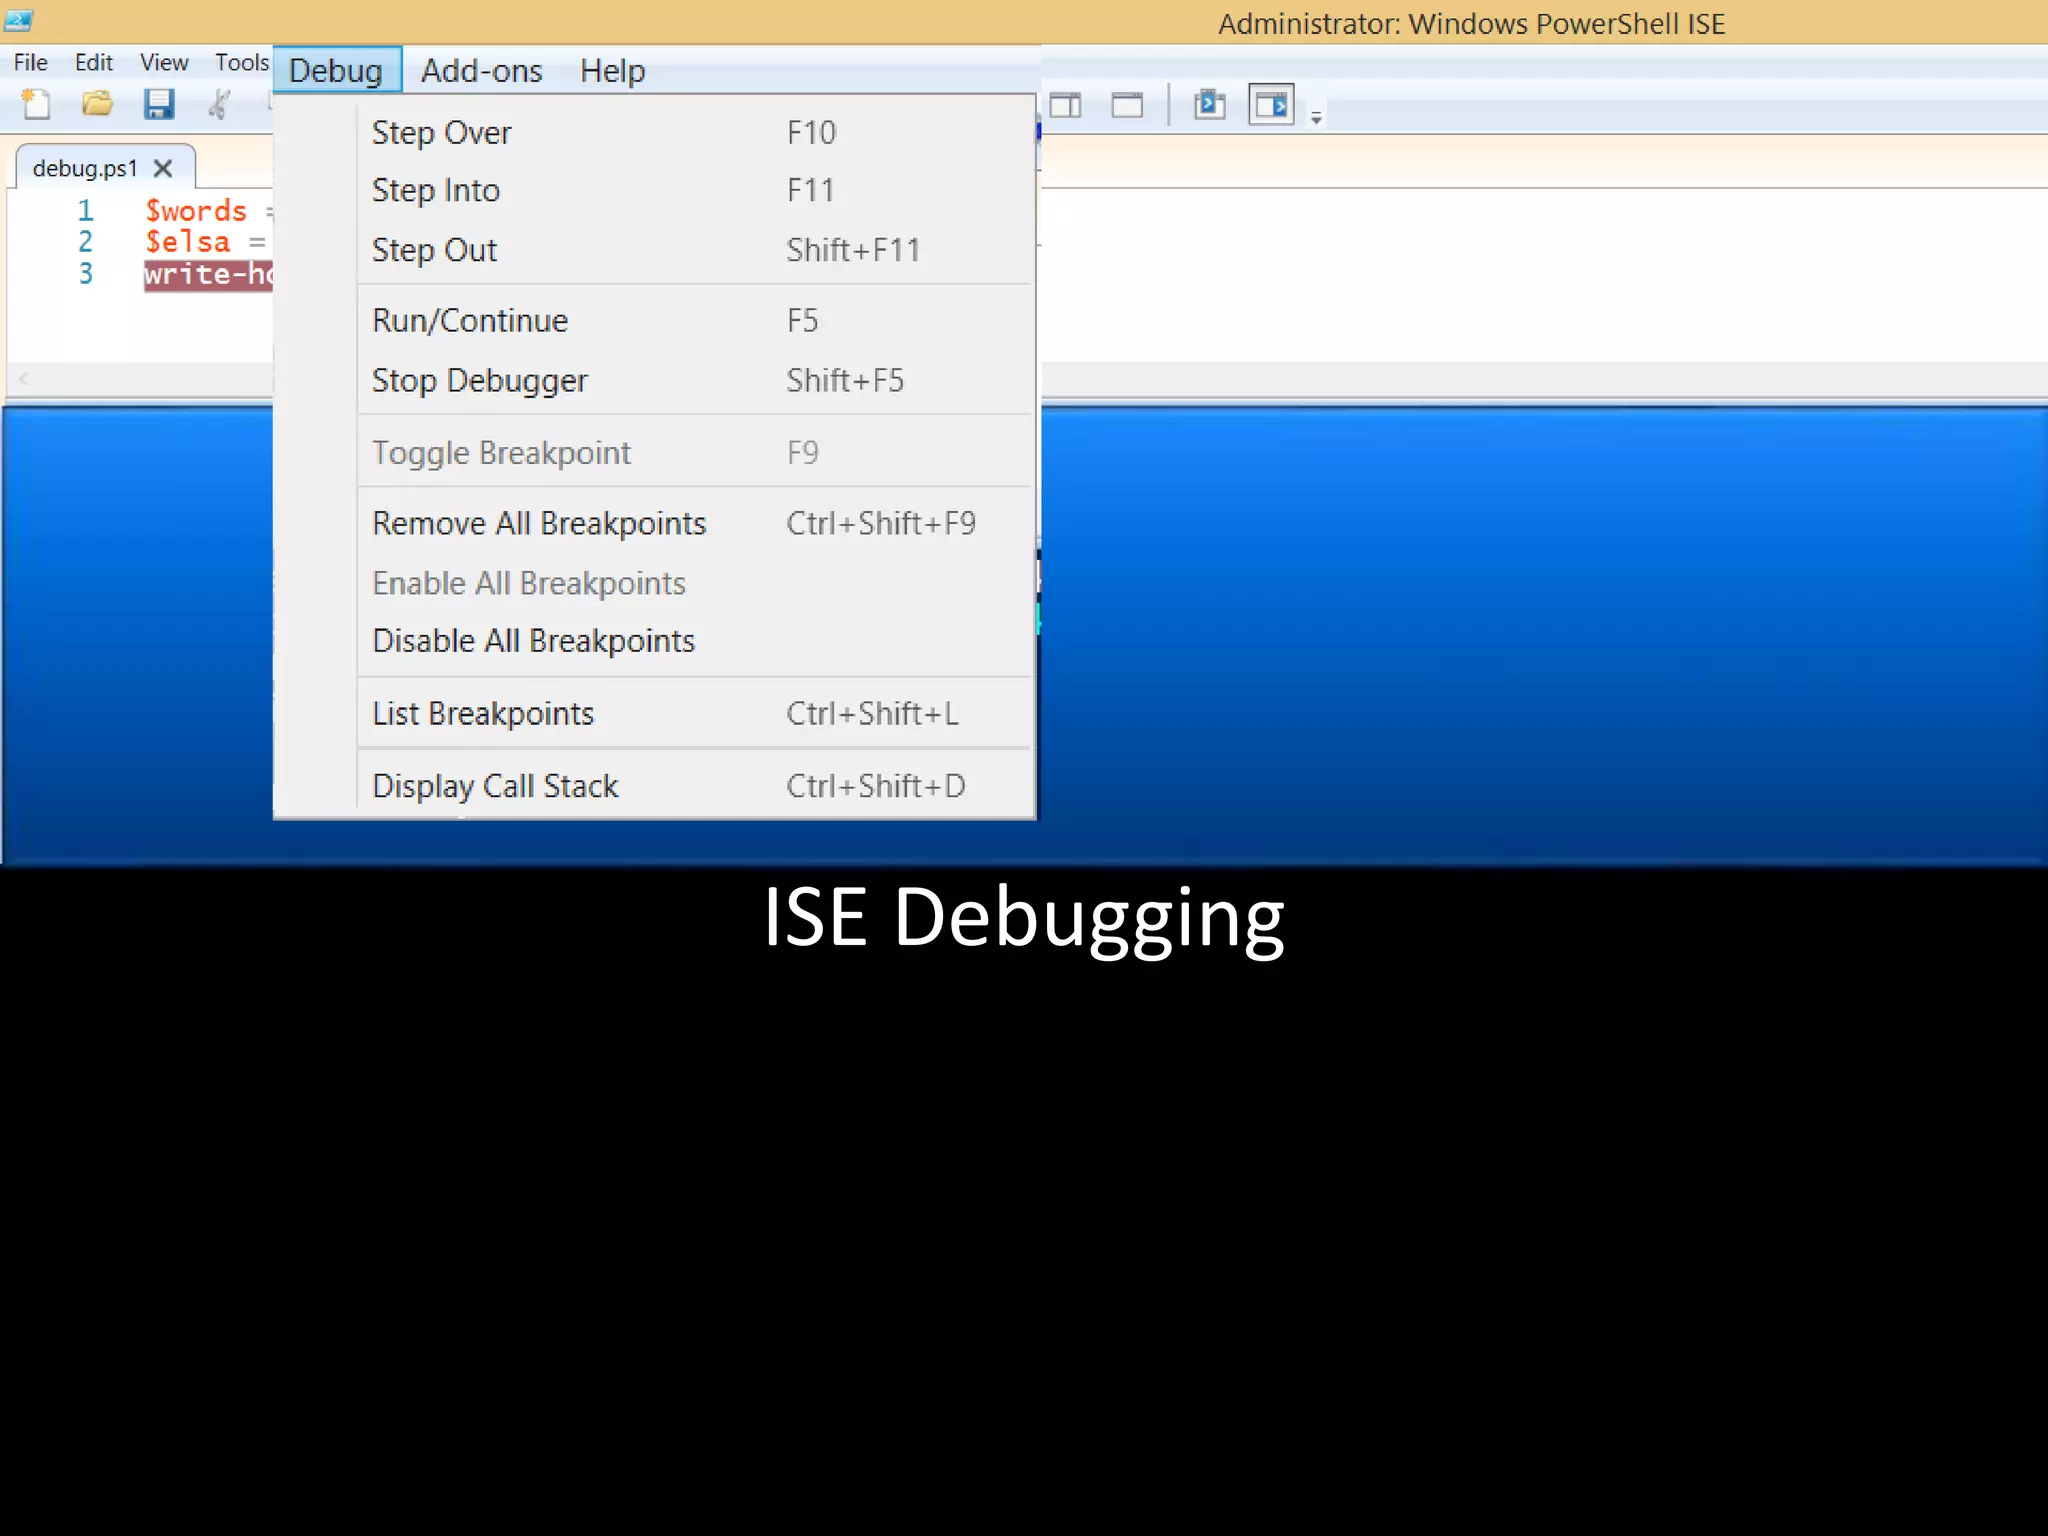Open PowerShell console in separate window icon
The height and width of the screenshot is (1536, 2048).
click(1210, 104)
